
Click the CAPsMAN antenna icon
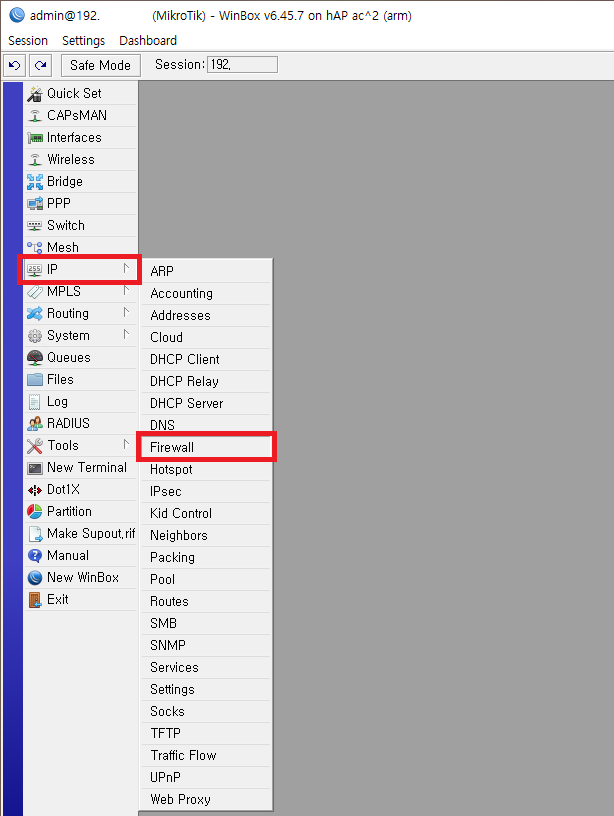[35, 116]
